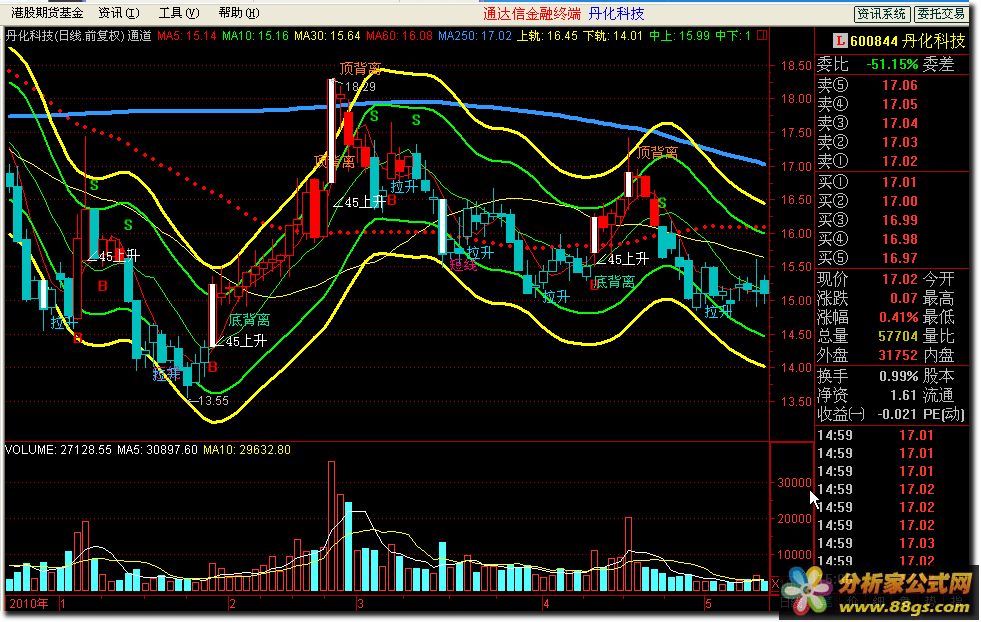
Task: Click the red X icon in the volume pane corner
Action: pyautogui.click(x=776, y=584)
